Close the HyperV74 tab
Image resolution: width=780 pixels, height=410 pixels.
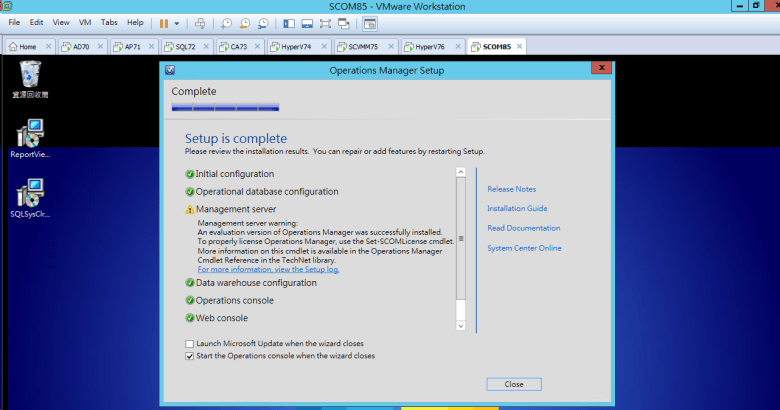pos(325,47)
